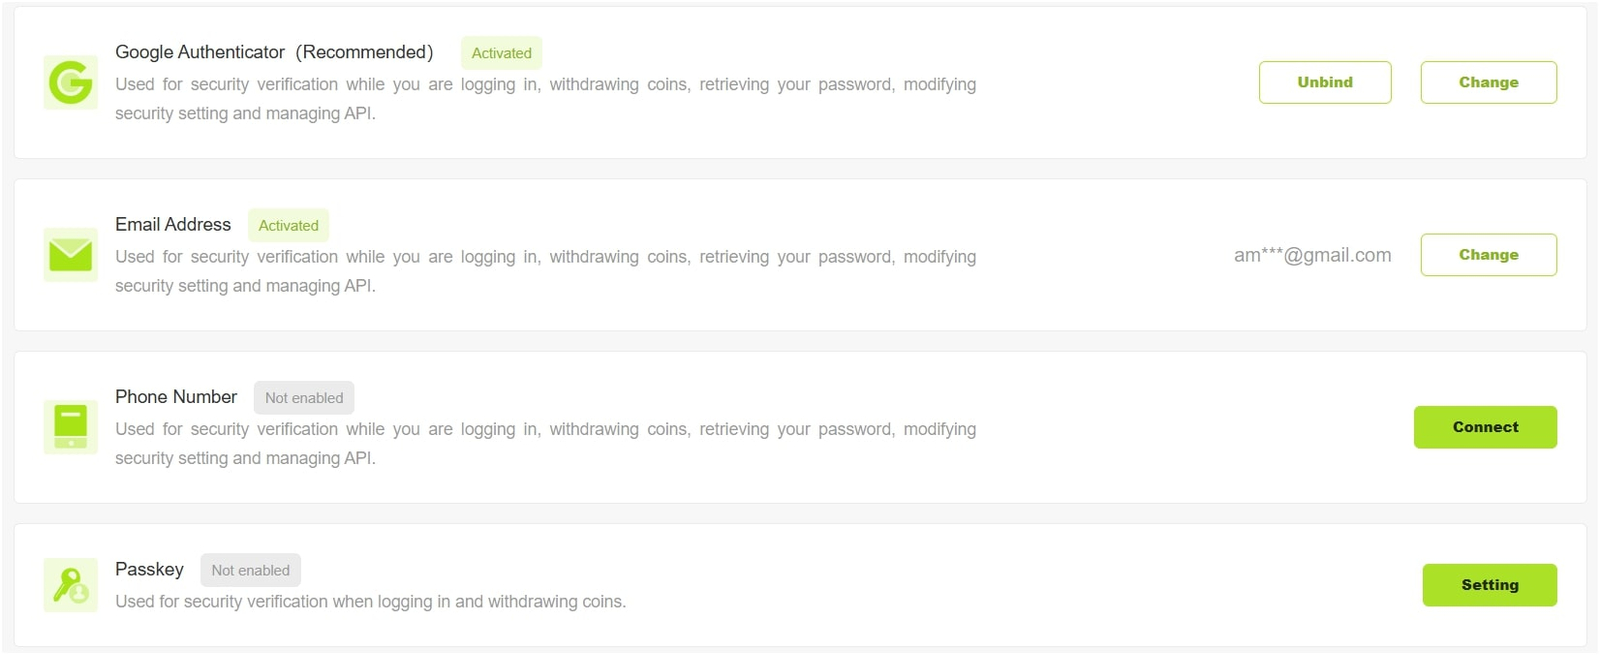Click the Activated badge beside Google Authenticator

tap(501, 53)
